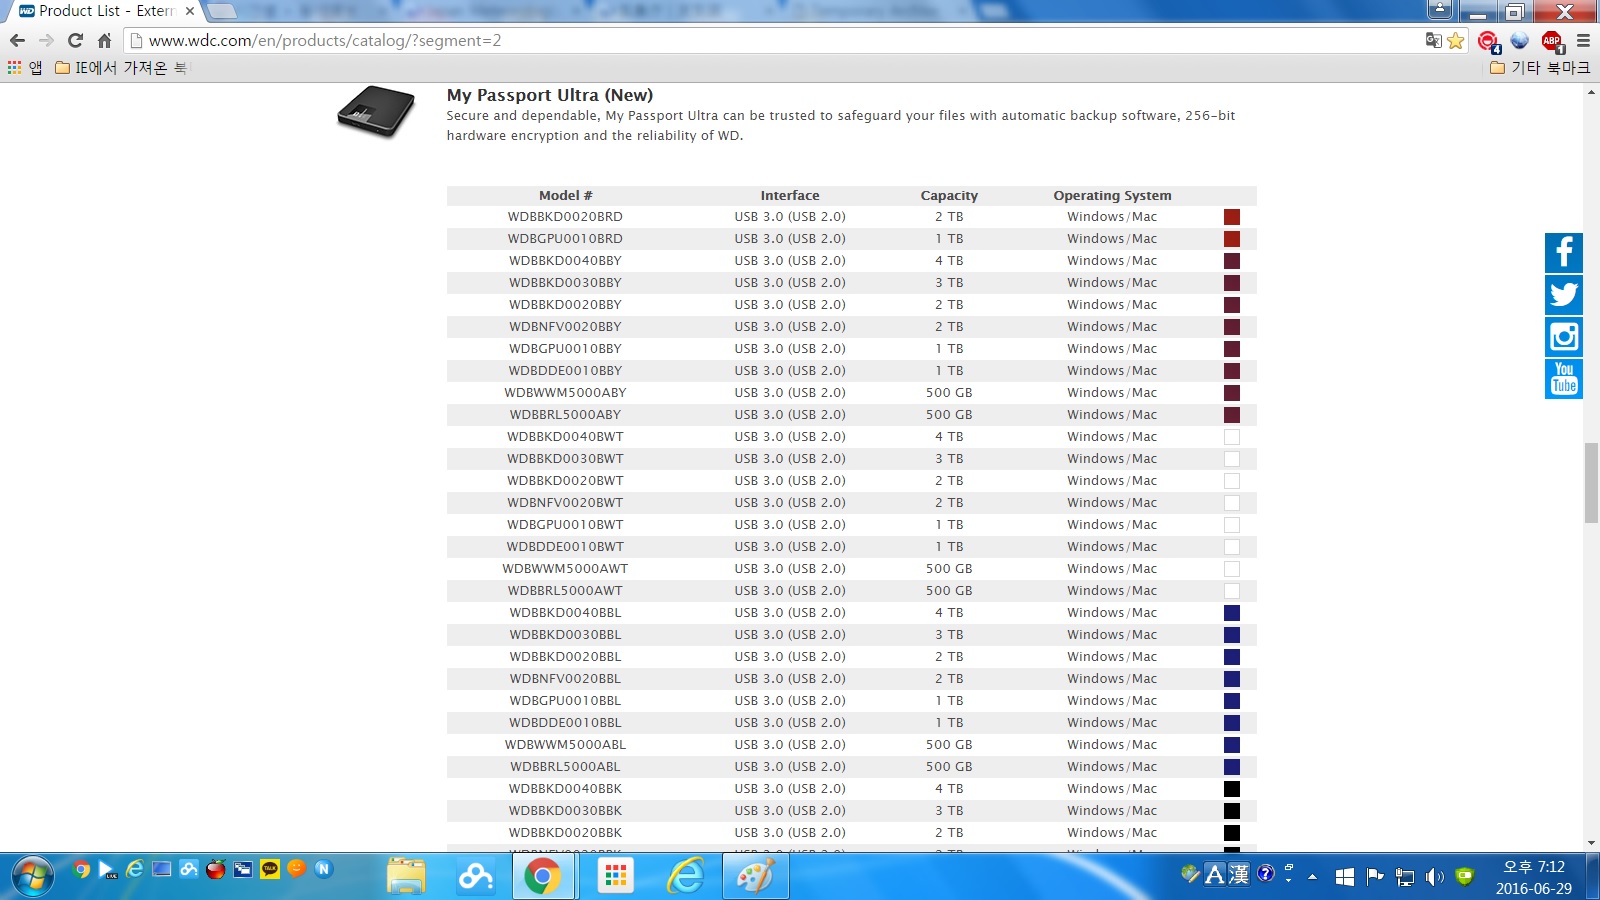Open the cloud app icon in taskbar

point(476,877)
